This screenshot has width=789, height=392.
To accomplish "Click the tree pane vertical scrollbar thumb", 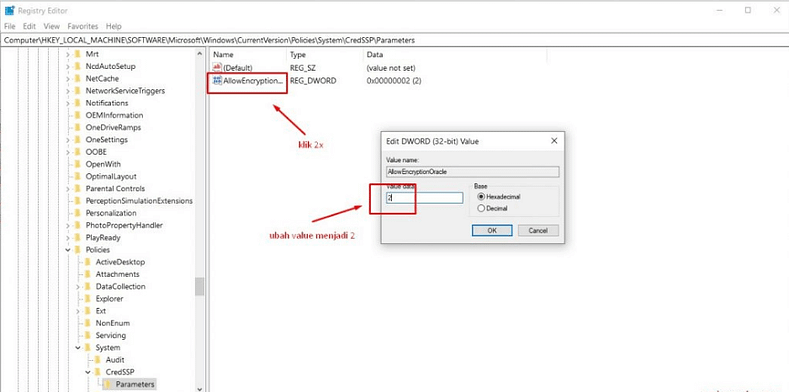I will (200, 286).
